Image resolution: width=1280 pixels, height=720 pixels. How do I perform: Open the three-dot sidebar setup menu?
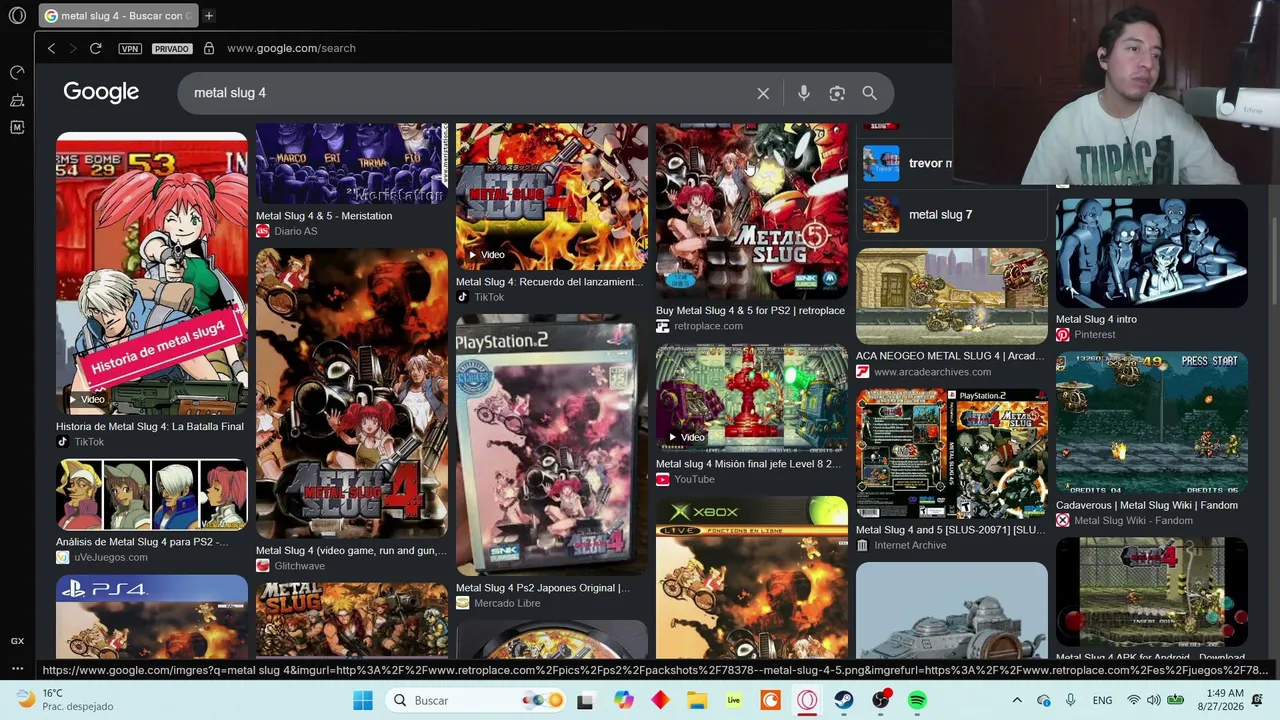point(17,668)
